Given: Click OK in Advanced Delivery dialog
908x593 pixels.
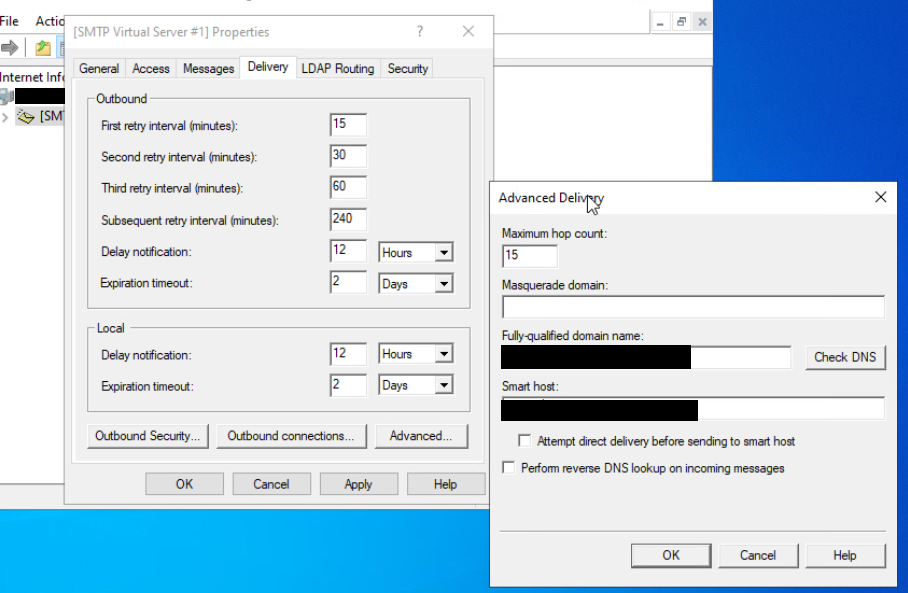Looking at the screenshot, I should click(x=671, y=555).
